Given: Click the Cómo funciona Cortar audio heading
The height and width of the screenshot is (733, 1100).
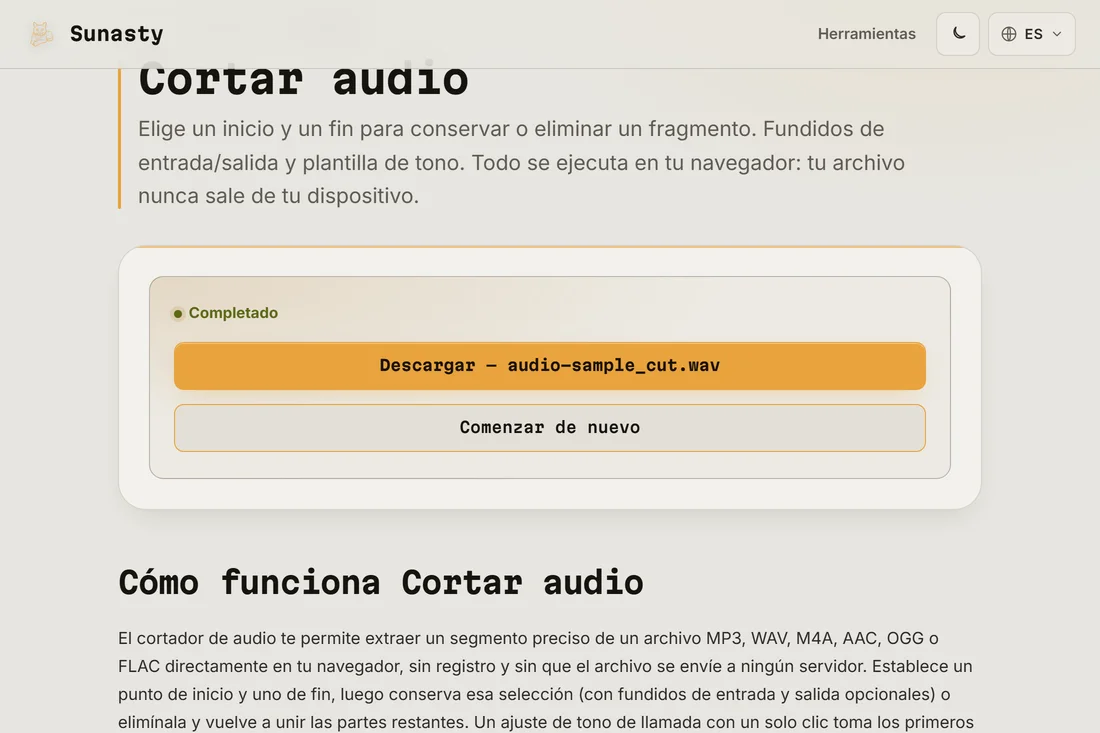Looking at the screenshot, I should coord(380,582).
